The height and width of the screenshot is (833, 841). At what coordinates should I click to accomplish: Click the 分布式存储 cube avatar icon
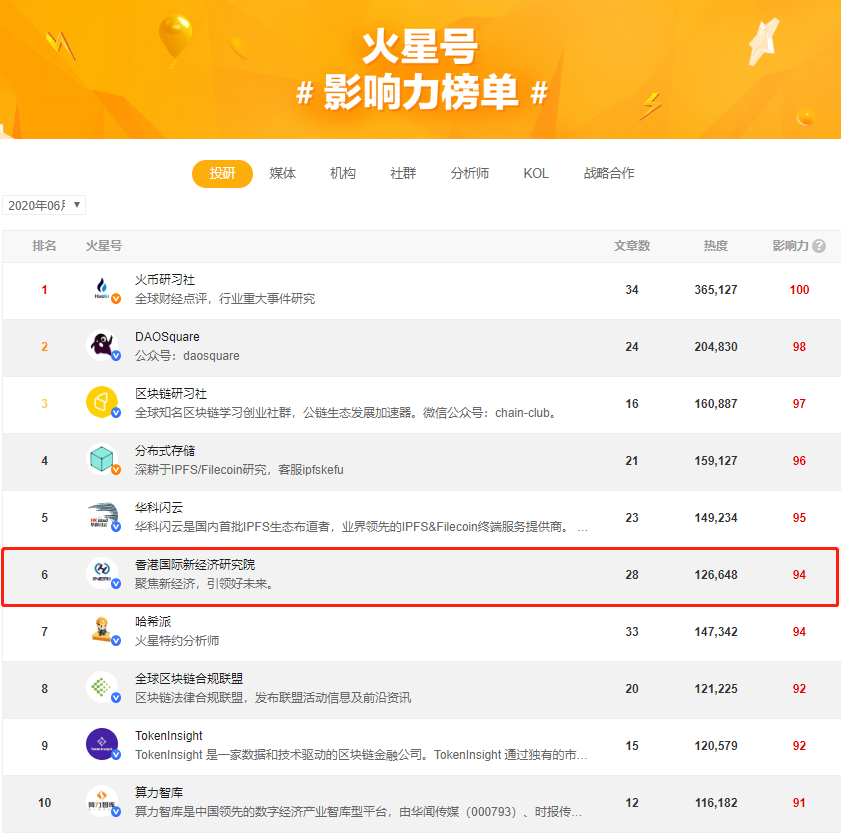click(102, 460)
